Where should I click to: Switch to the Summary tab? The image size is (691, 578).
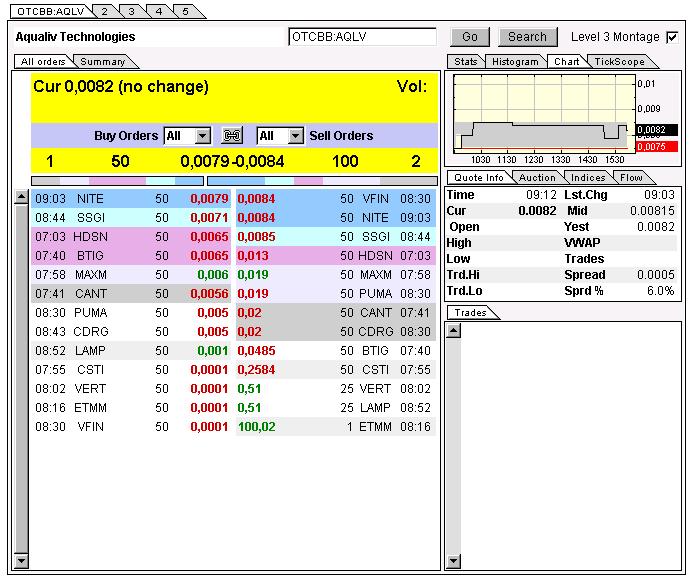coord(103,62)
